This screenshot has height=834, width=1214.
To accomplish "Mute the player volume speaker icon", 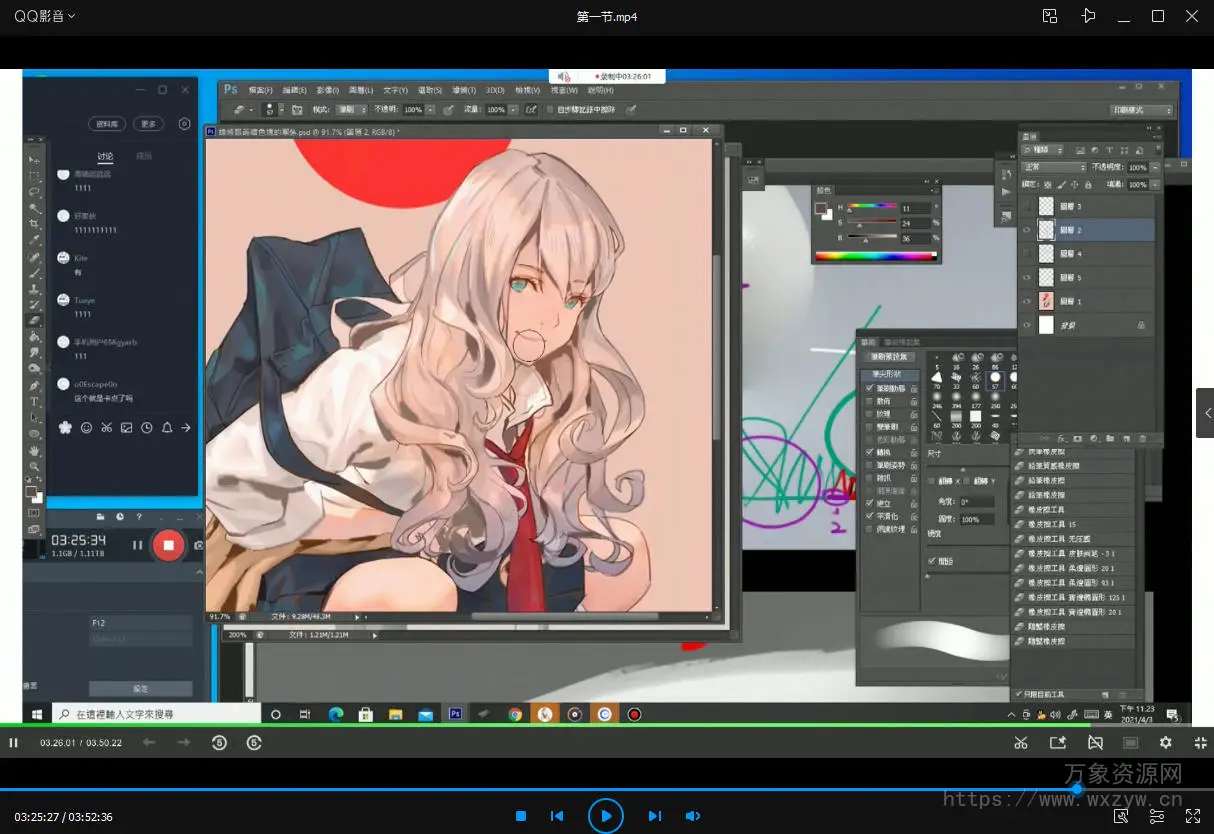I will pyautogui.click(x=693, y=816).
